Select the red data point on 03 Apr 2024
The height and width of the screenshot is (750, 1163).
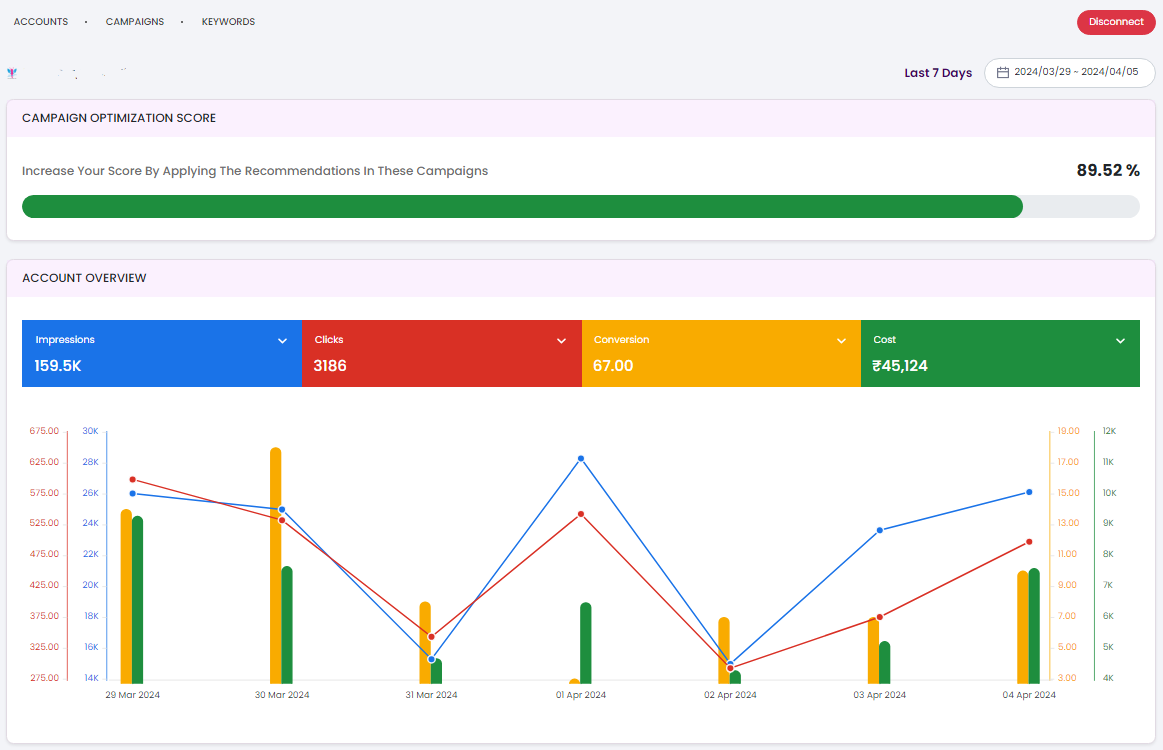(879, 618)
